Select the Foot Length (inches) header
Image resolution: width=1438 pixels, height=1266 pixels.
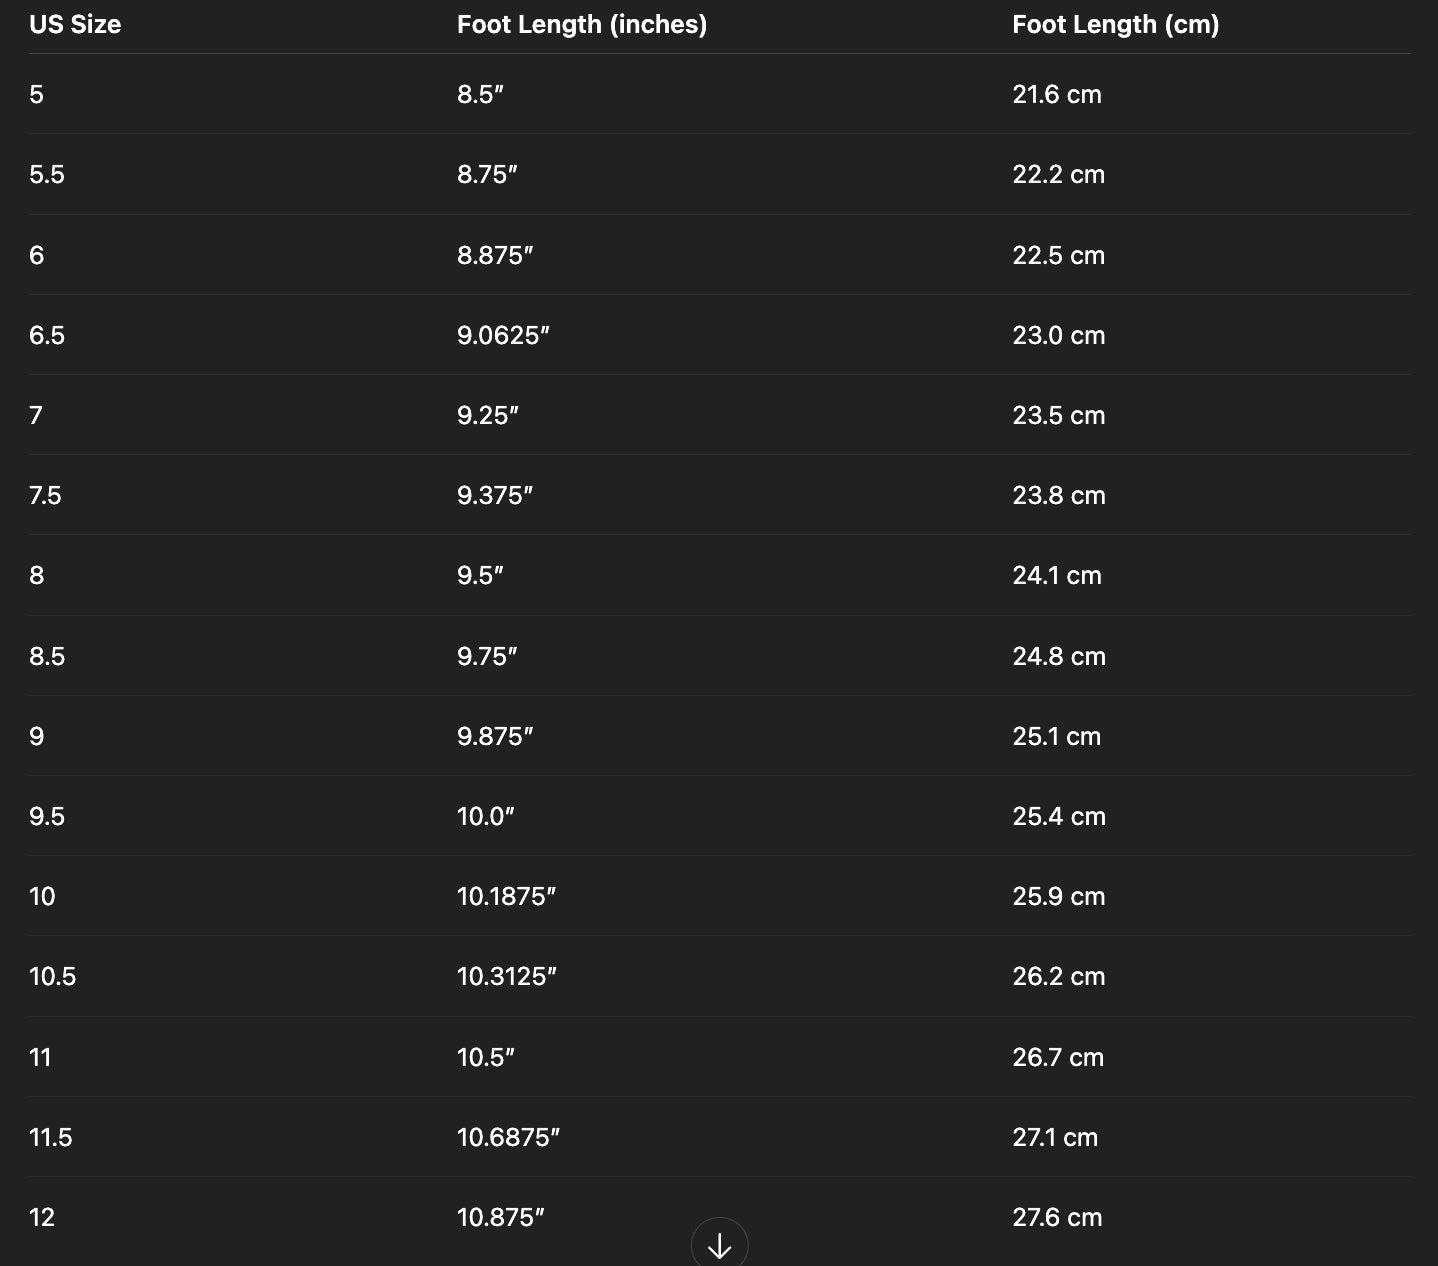(582, 25)
